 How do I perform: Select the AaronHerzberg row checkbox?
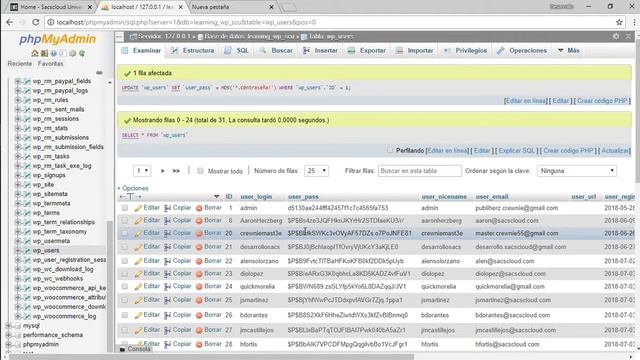click(x=124, y=221)
